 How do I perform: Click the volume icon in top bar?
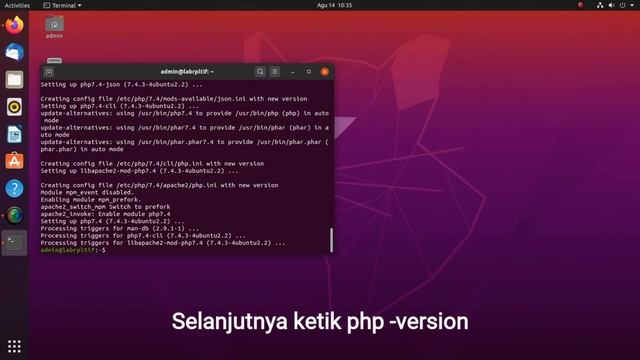click(x=611, y=5)
